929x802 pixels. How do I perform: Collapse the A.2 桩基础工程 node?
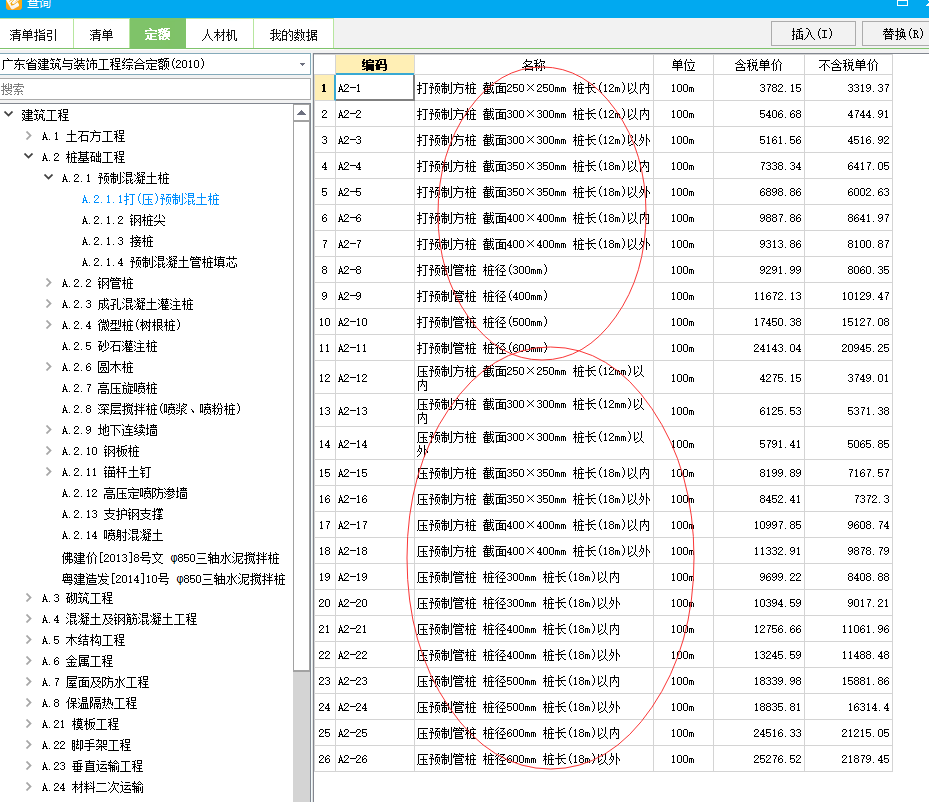tap(28, 156)
